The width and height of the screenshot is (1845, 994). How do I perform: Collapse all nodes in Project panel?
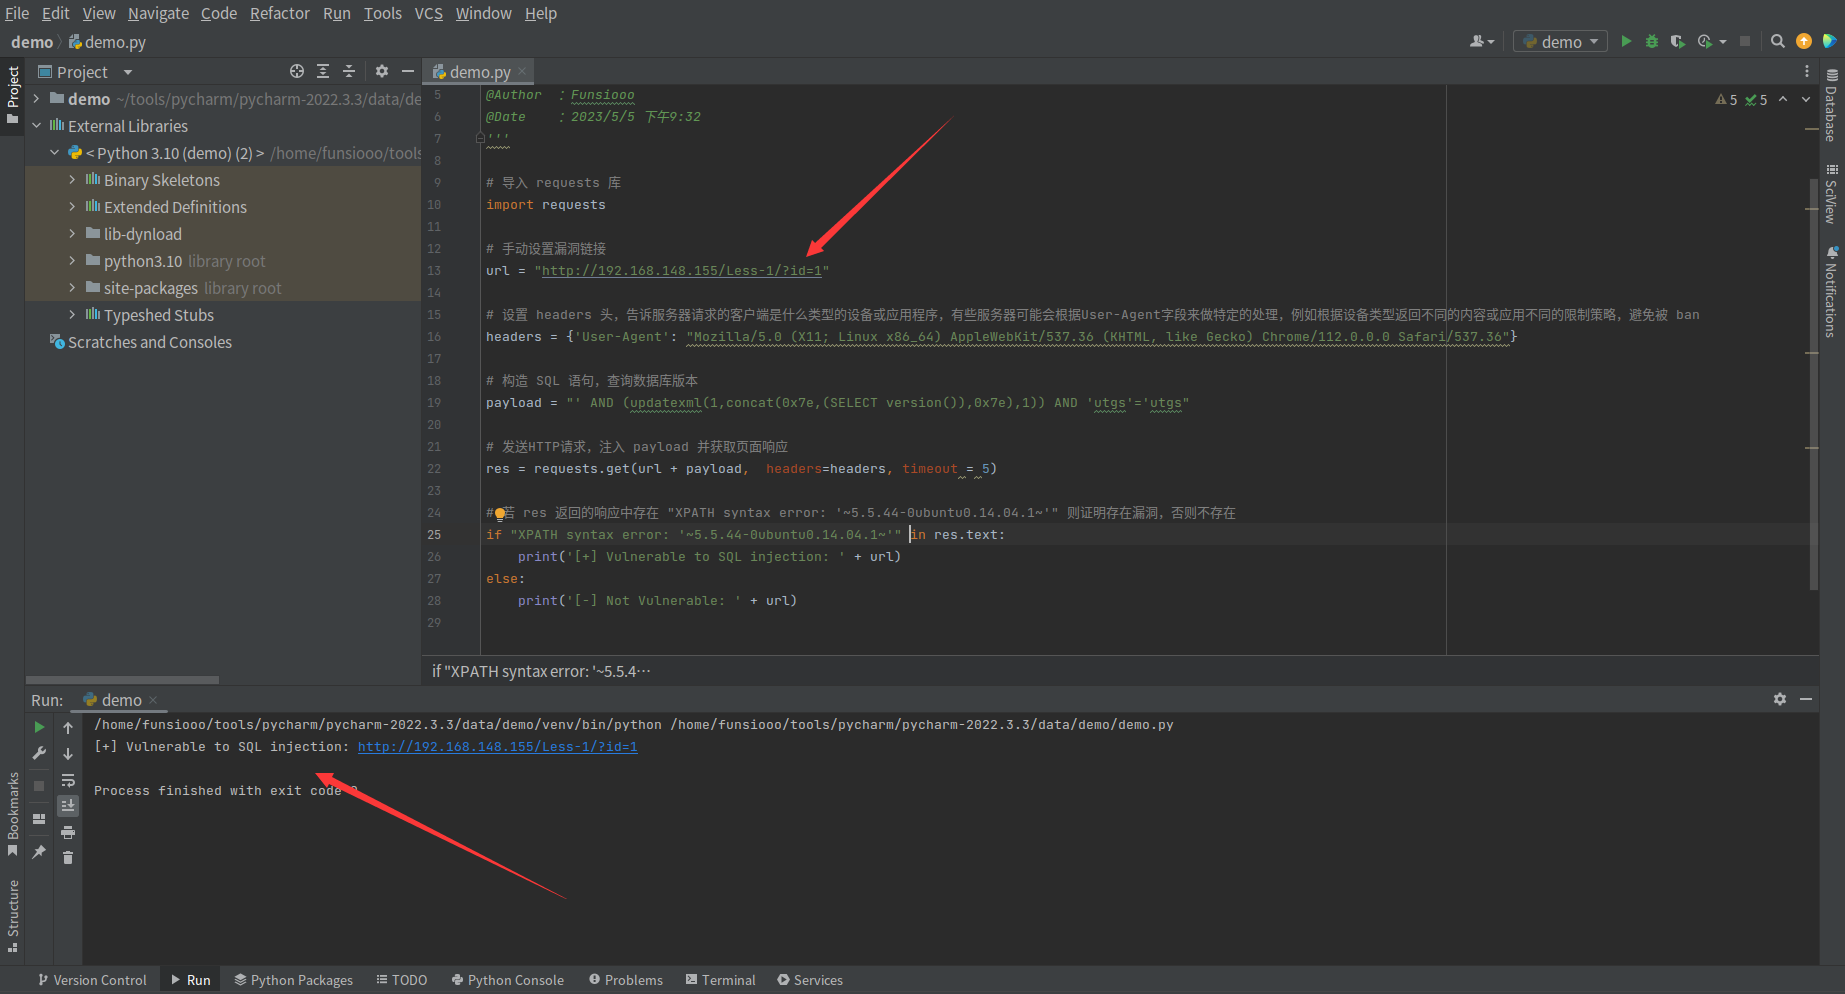349,71
